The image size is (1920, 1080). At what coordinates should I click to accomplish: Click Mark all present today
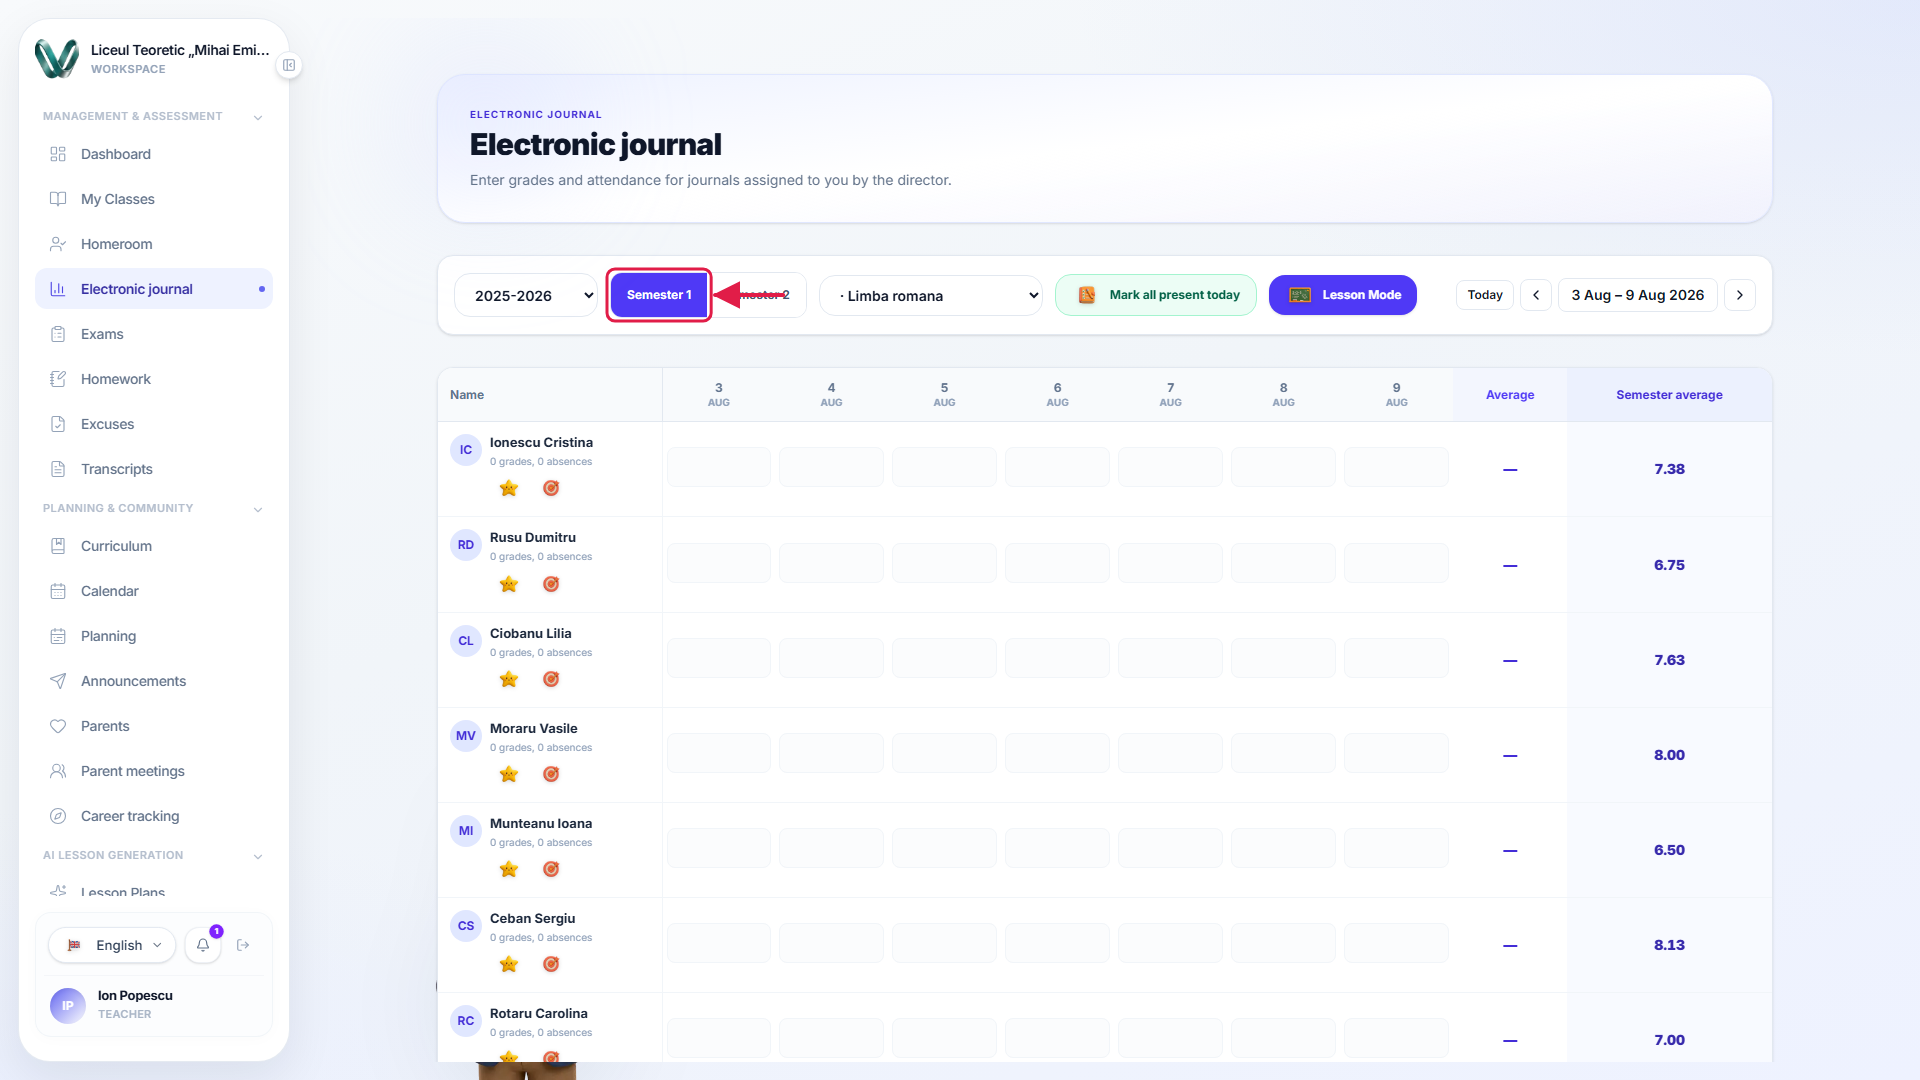(x=1156, y=295)
